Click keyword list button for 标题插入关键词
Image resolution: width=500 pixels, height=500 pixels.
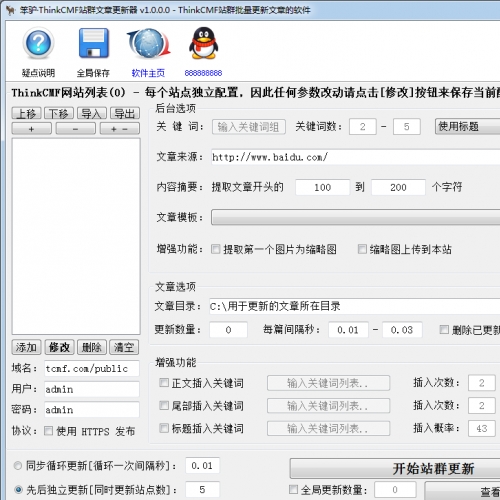[x=328, y=428]
